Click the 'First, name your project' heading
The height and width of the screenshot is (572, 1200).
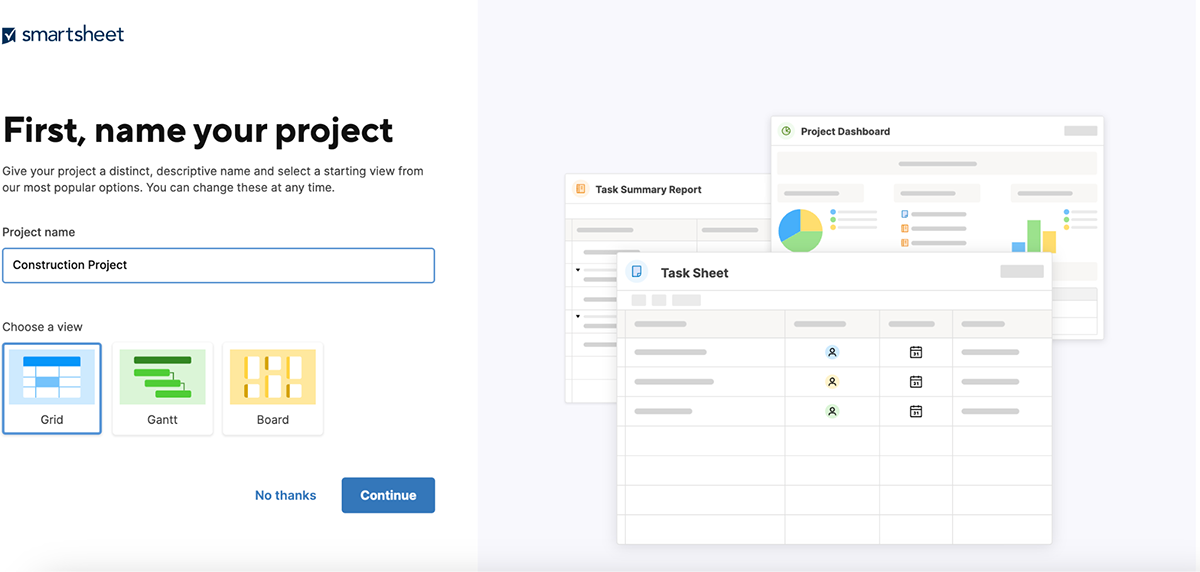click(198, 130)
